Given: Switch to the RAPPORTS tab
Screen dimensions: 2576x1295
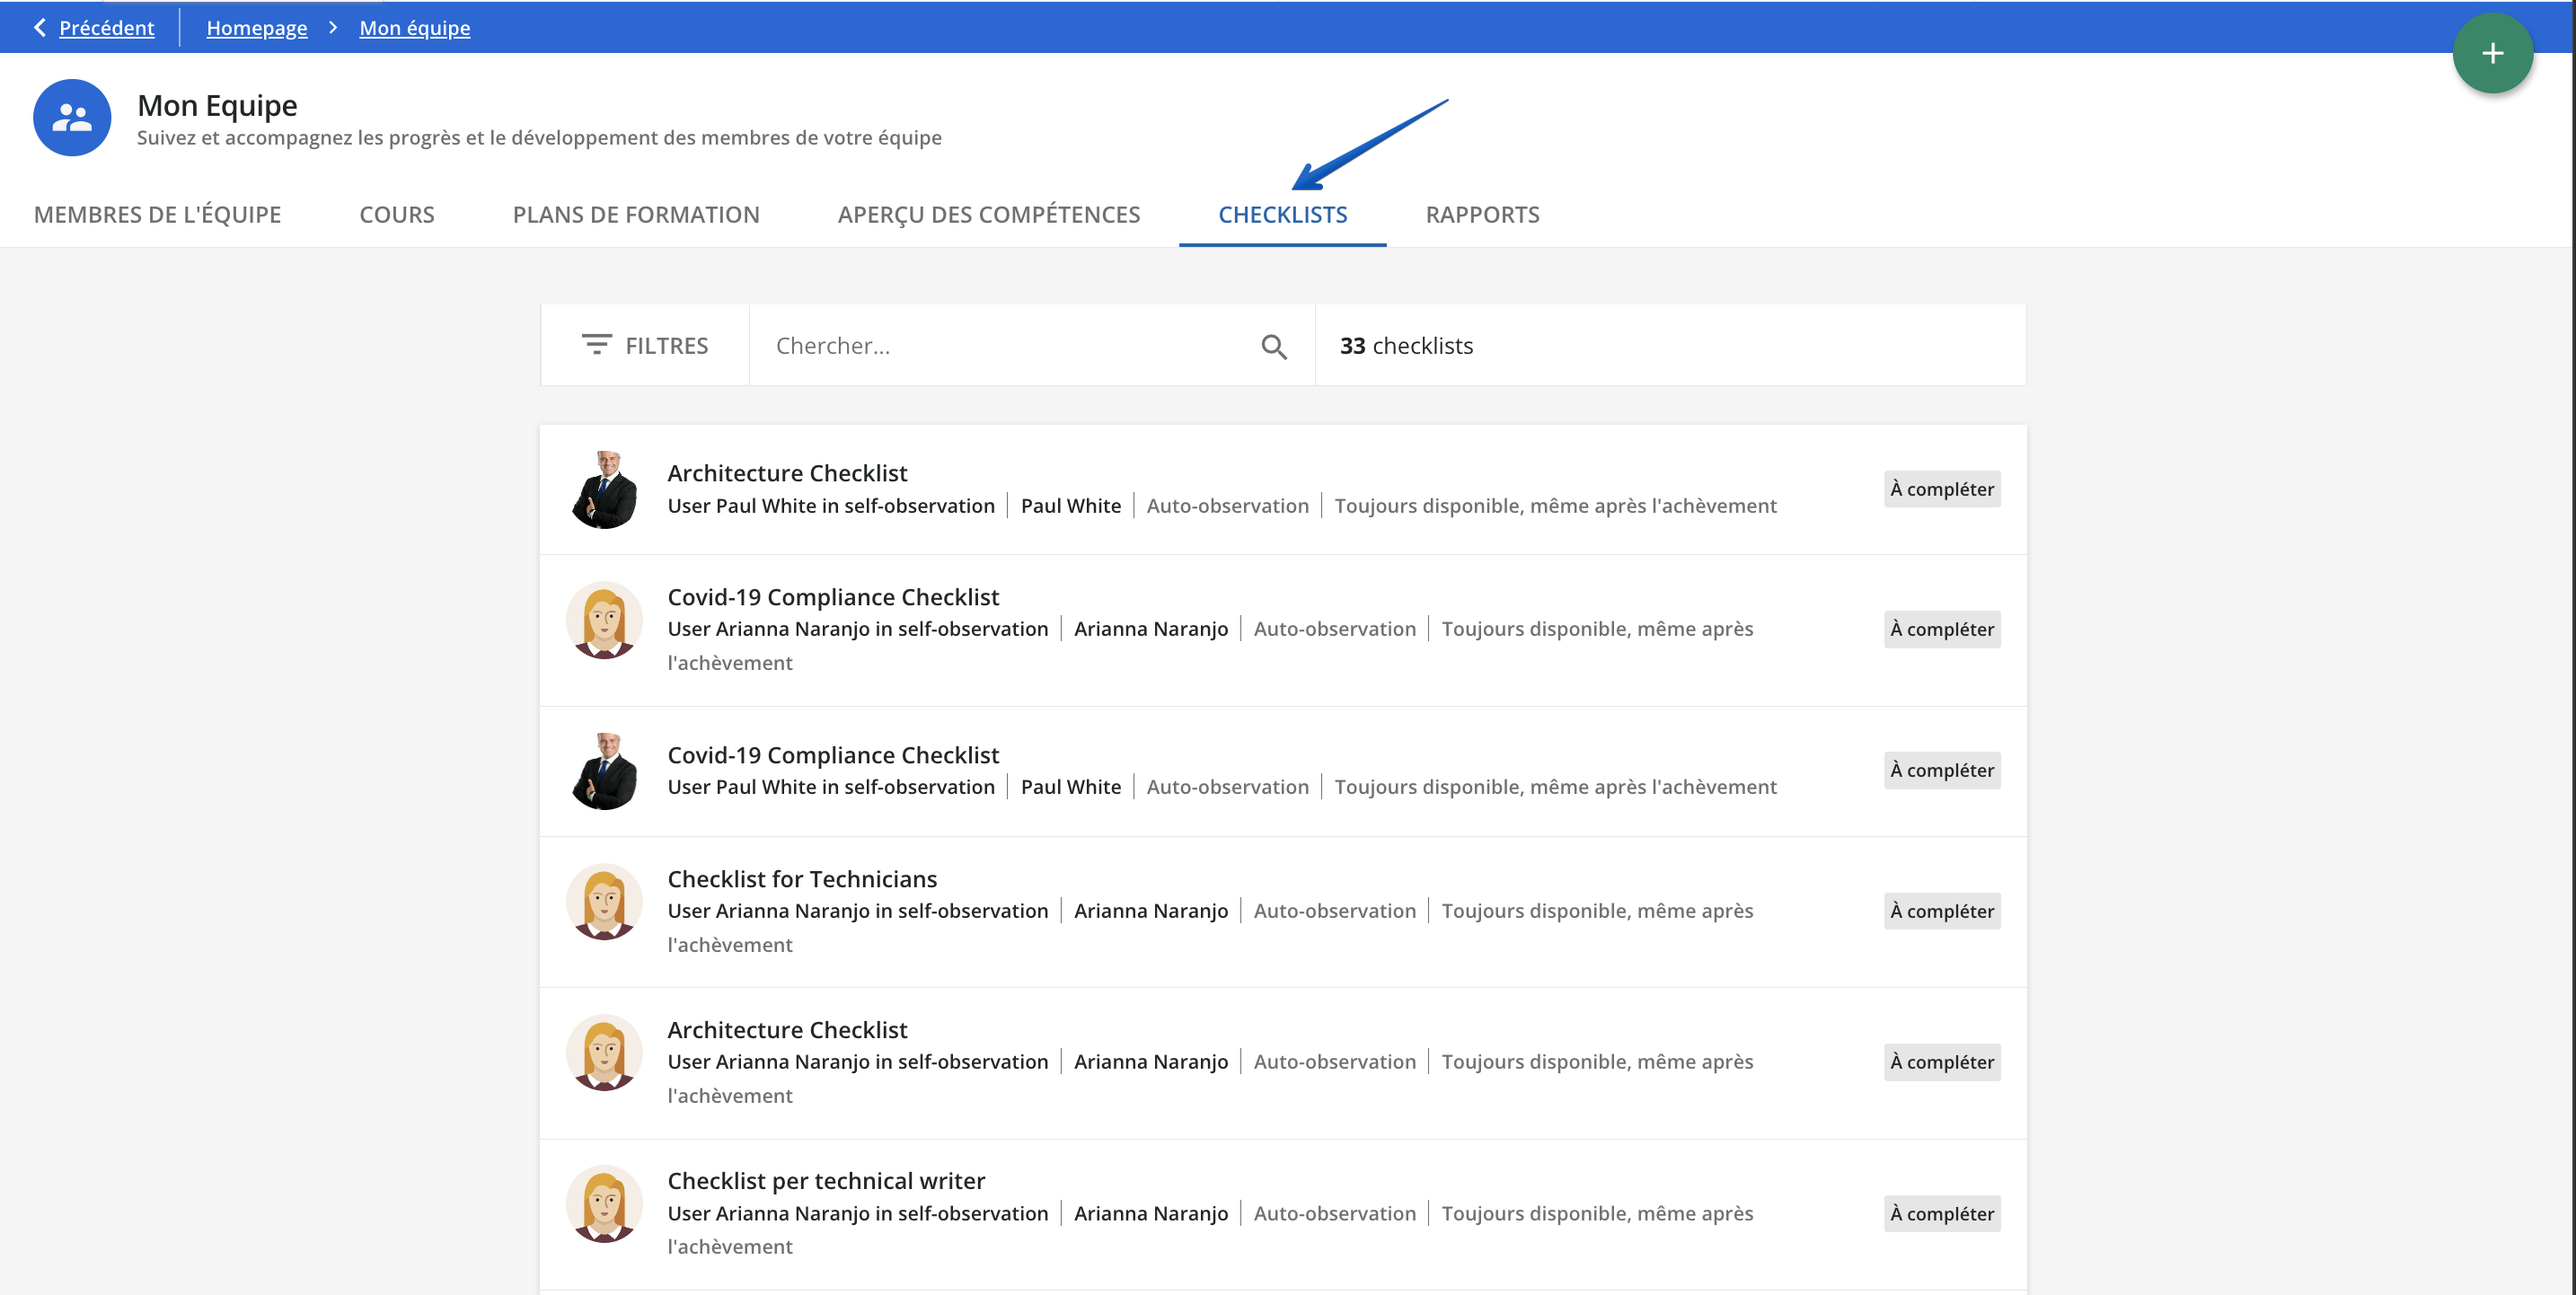Looking at the screenshot, I should coord(1482,214).
